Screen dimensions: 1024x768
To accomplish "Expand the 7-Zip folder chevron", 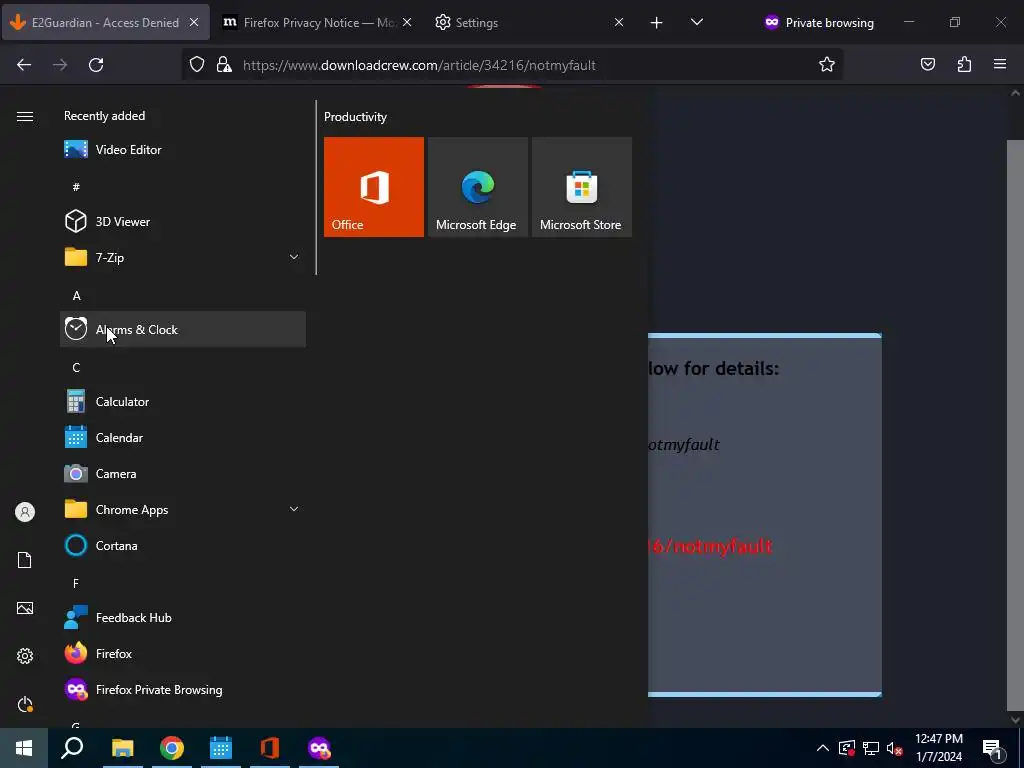I will (x=294, y=257).
